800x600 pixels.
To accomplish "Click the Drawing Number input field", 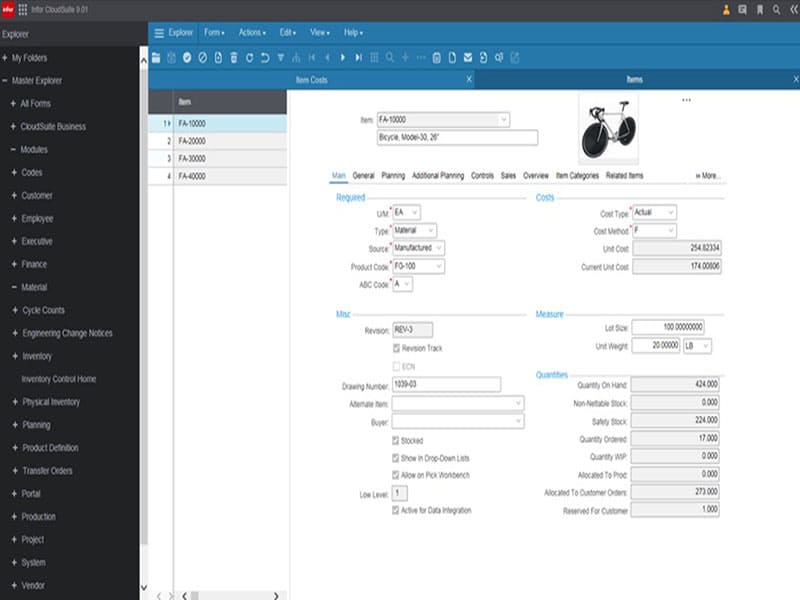I will 445,385.
